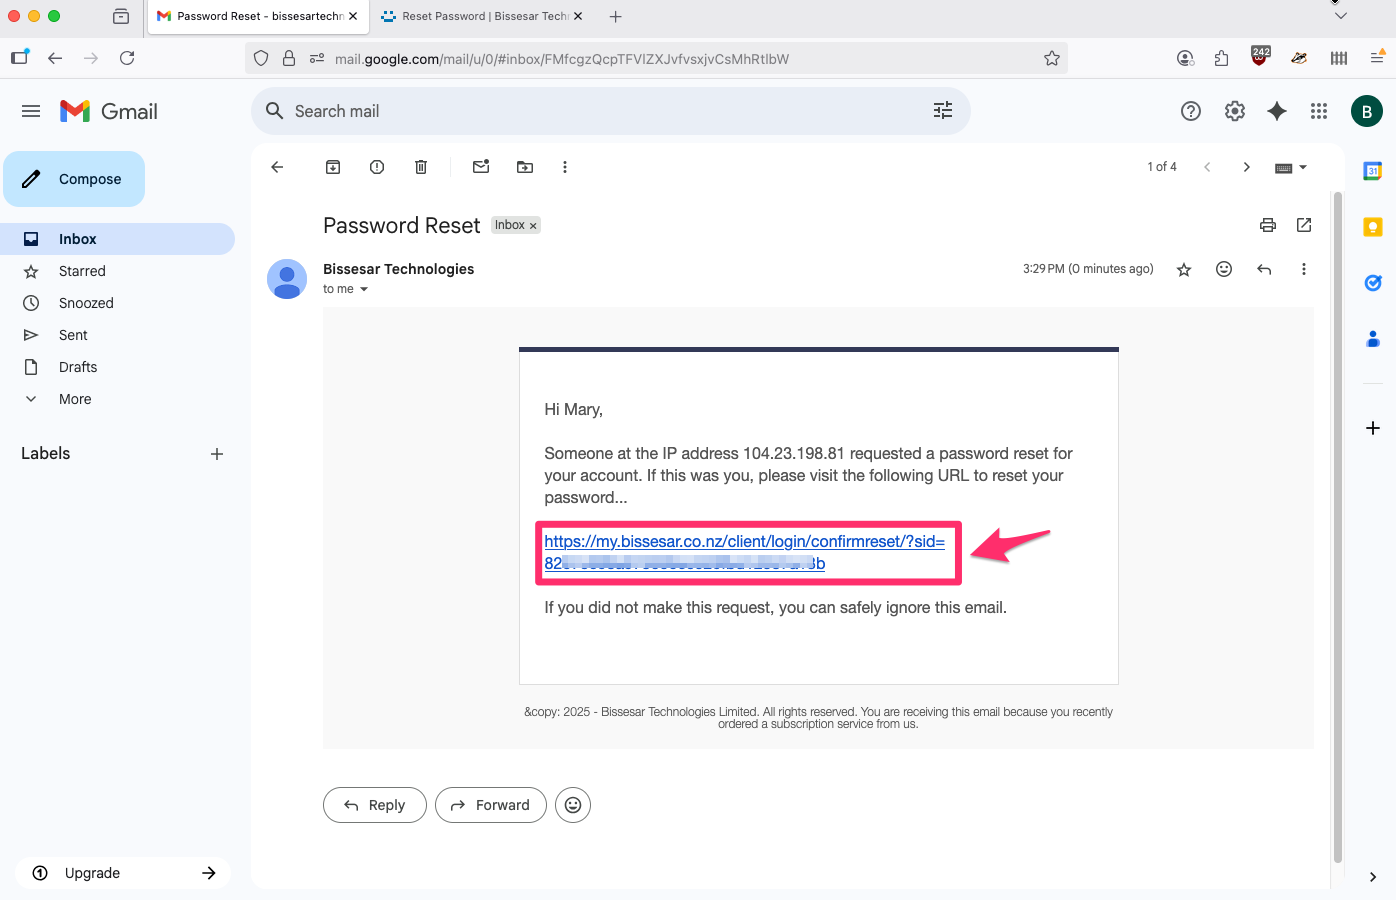This screenshot has width=1396, height=900.
Task: Go back to inbox arrow
Action: tap(277, 167)
